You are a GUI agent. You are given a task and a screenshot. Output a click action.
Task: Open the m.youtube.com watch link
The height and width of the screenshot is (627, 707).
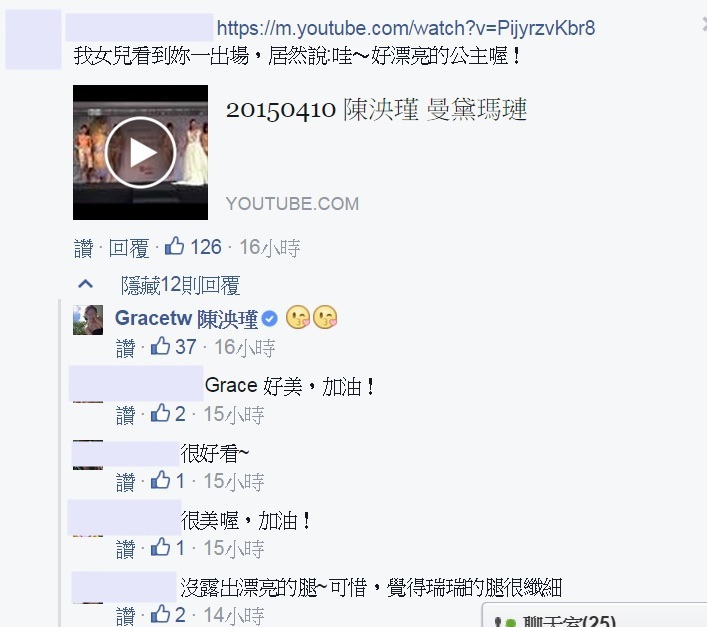(x=406, y=28)
